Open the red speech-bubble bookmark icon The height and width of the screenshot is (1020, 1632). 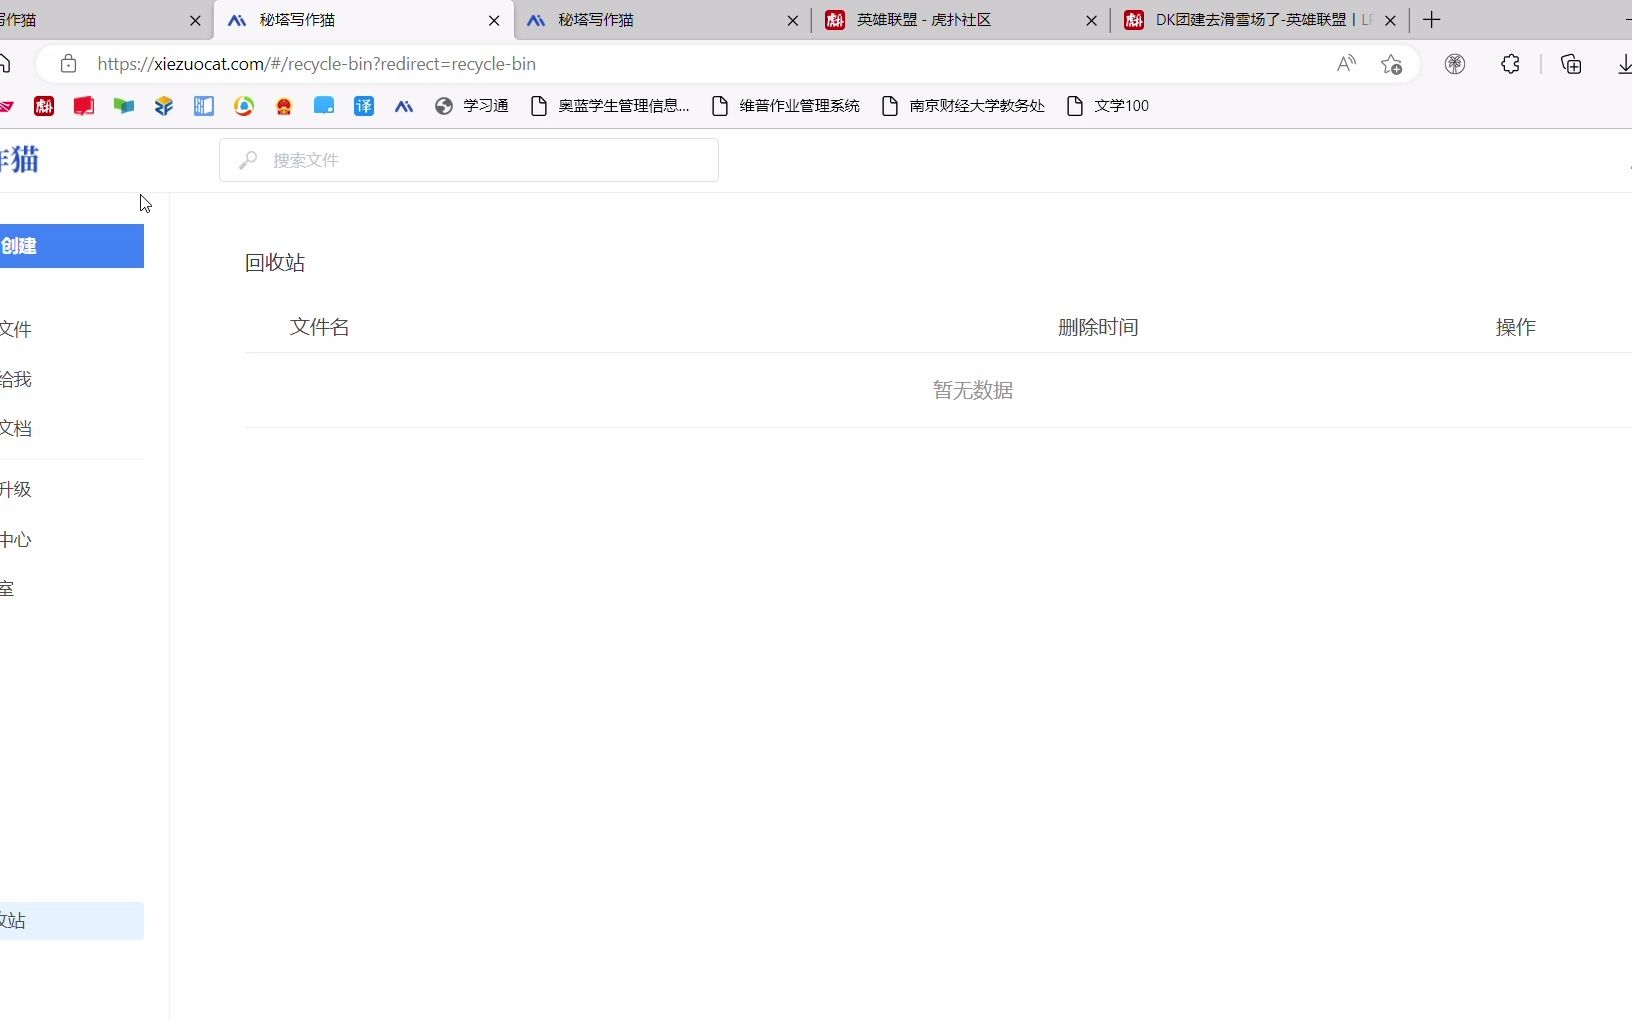[84, 106]
